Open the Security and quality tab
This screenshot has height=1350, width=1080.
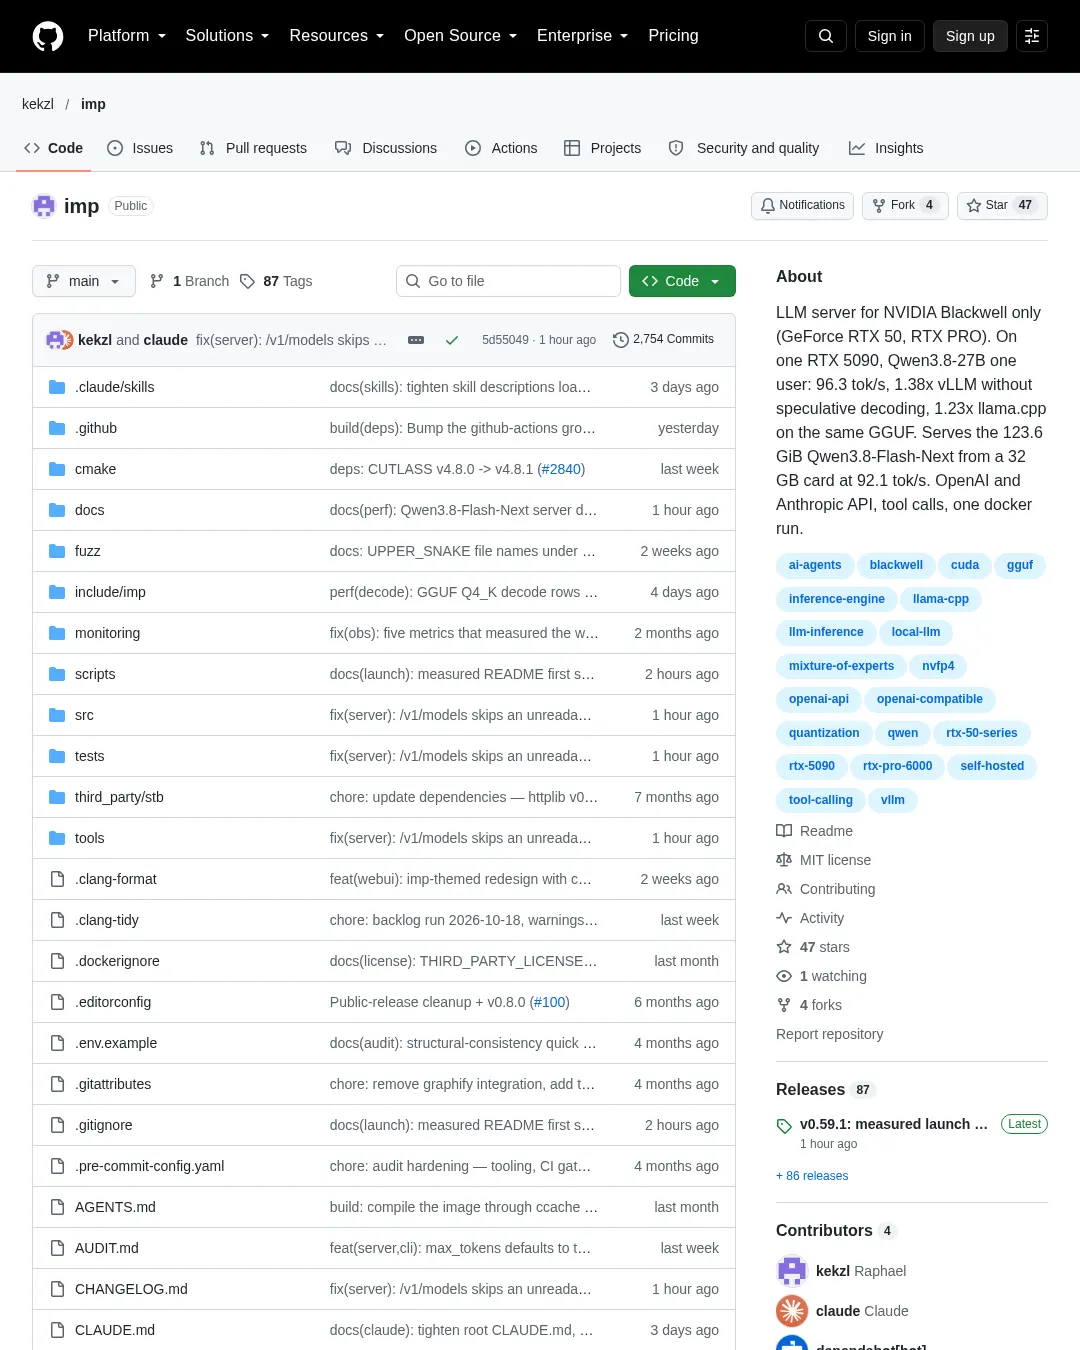(744, 148)
